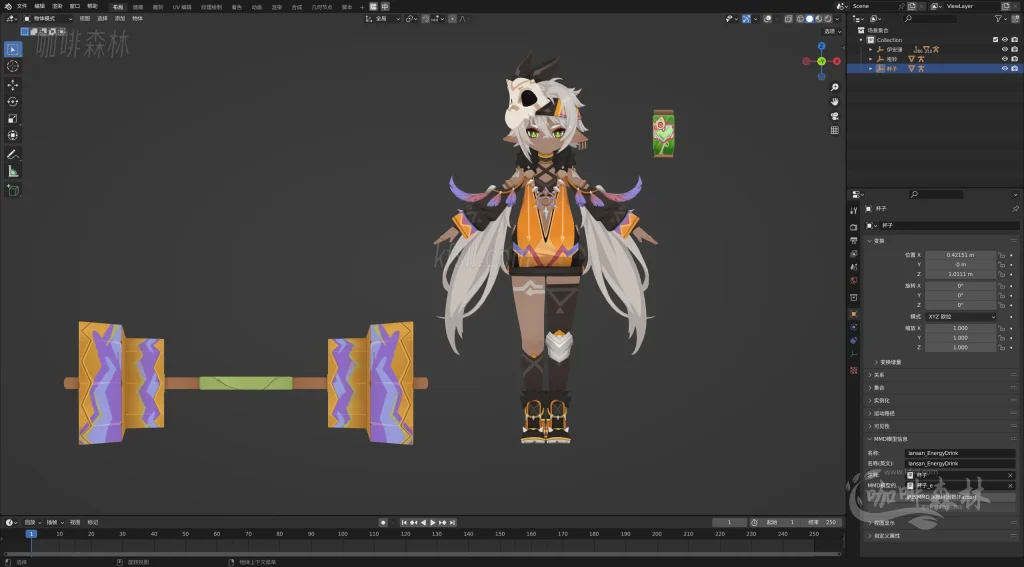Select the Rotate tool
The height and width of the screenshot is (567, 1024).
[x=12, y=101]
